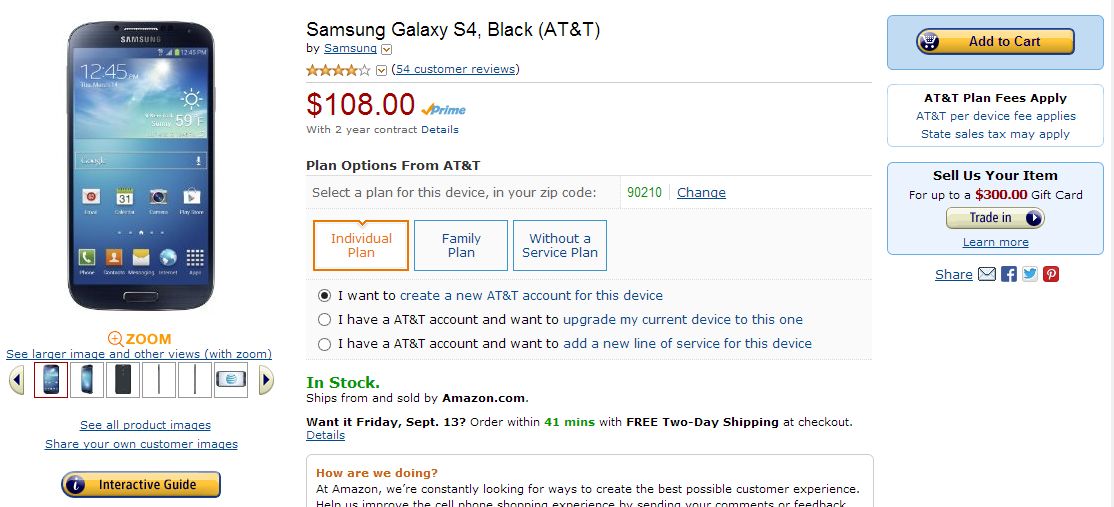
Task: Share product via the email envelope icon
Action: click(x=987, y=274)
